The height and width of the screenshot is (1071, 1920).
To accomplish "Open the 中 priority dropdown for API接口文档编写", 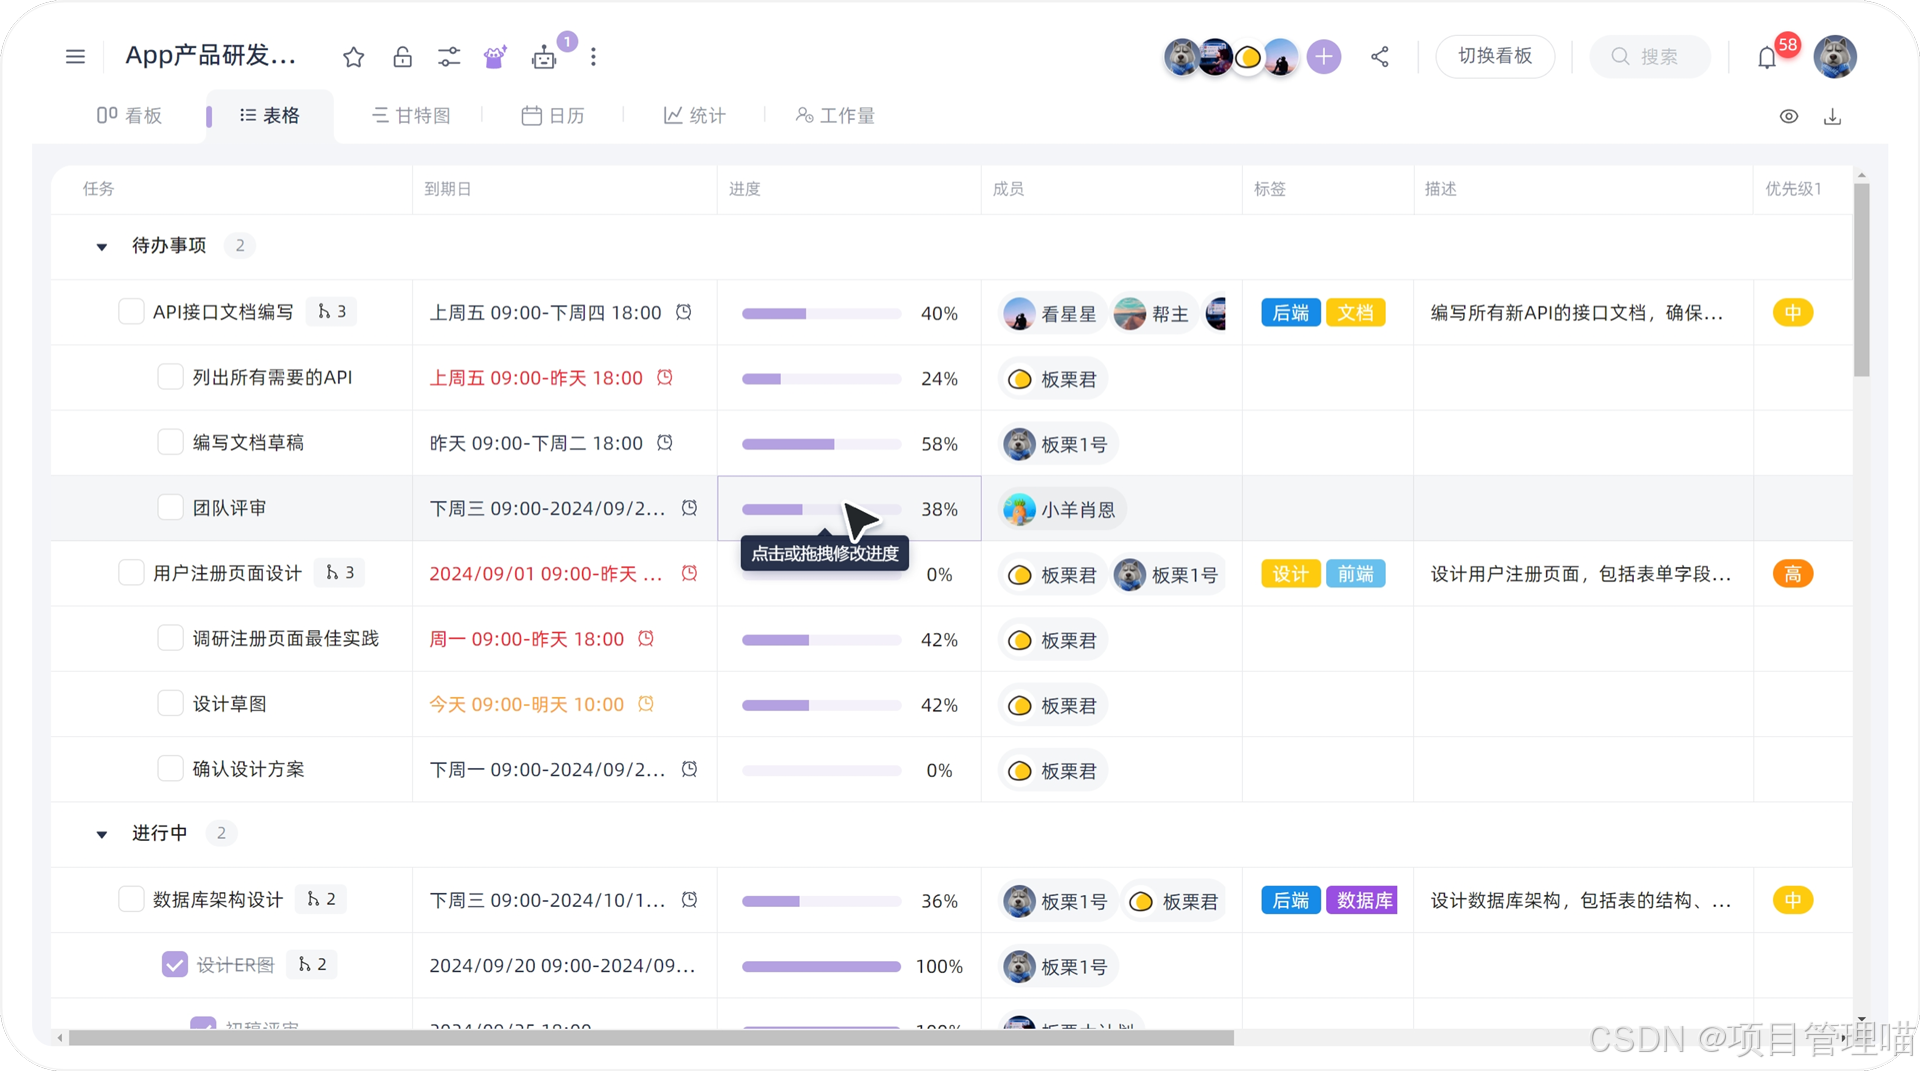I will tap(1793, 313).
